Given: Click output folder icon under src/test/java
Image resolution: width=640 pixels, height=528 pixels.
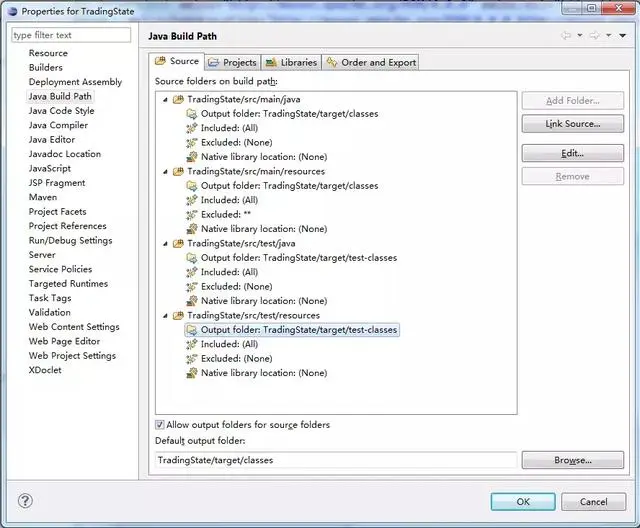Looking at the screenshot, I should click(x=192, y=258).
